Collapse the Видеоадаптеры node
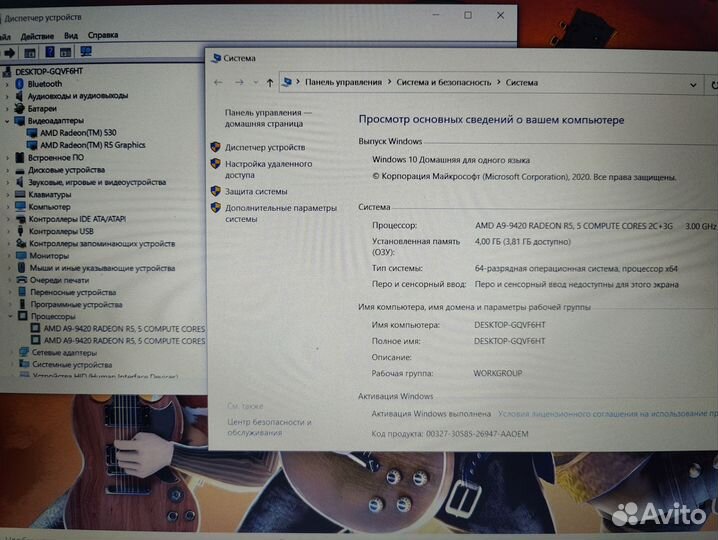Screen dimensions: 718x540 point(7,121)
